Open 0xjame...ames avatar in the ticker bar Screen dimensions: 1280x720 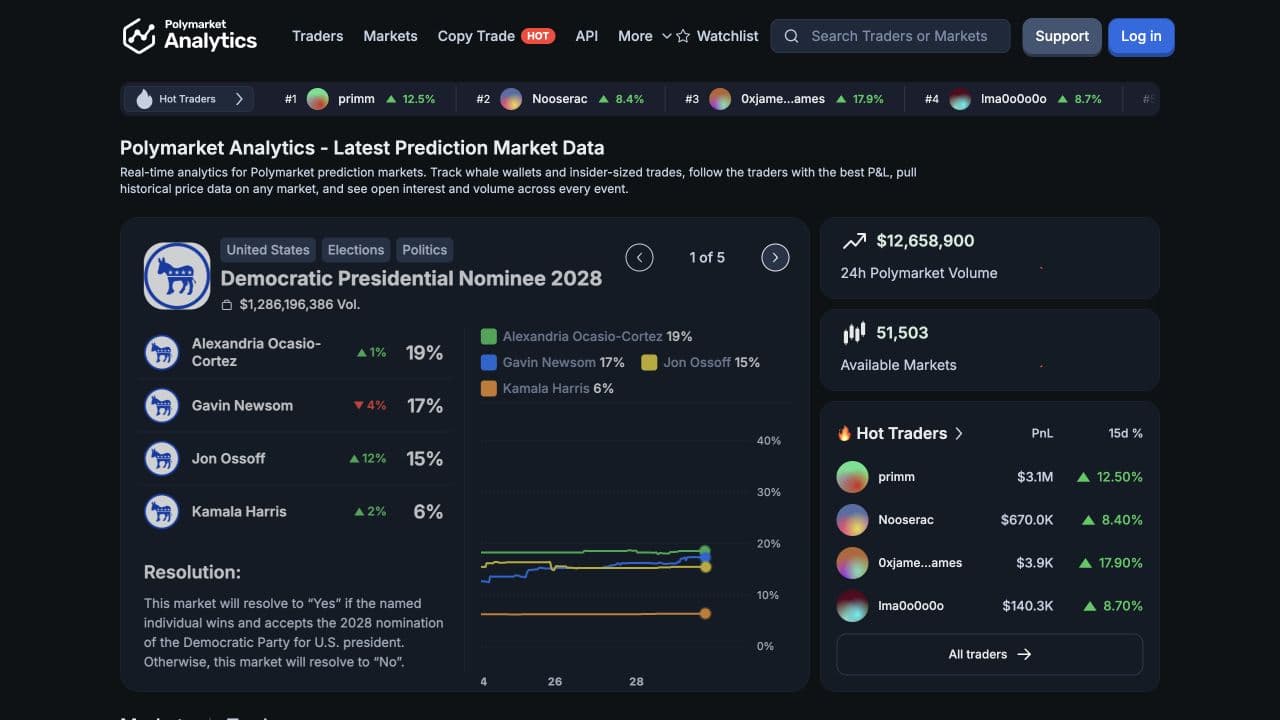pos(720,99)
